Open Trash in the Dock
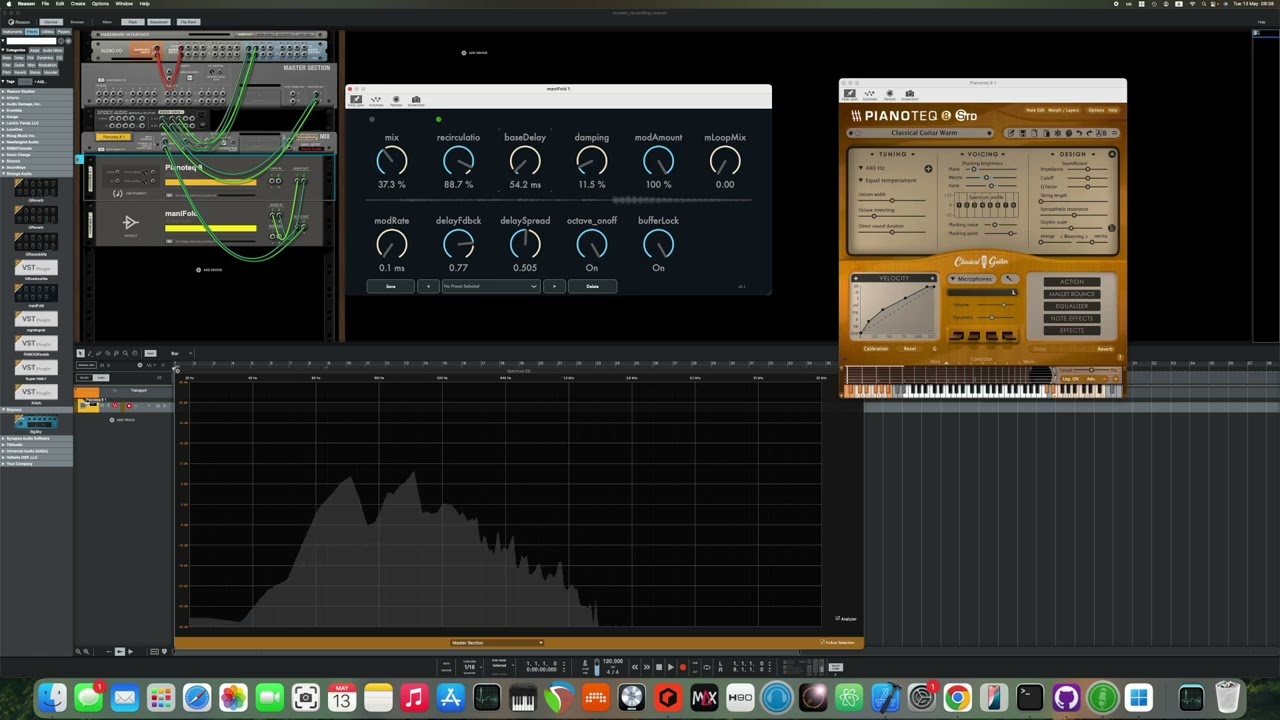 1227,697
